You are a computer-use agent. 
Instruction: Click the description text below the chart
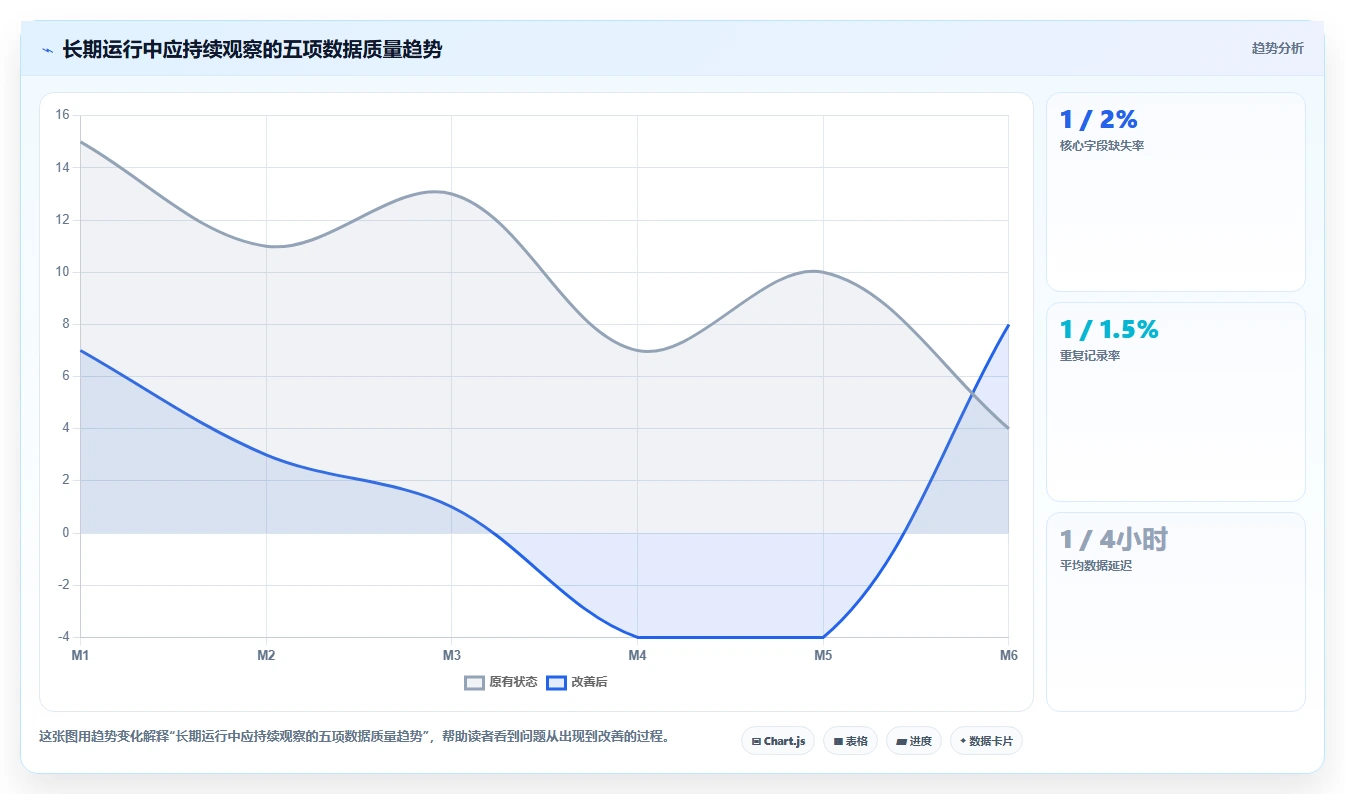pyautogui.click(x=353, y=737)
